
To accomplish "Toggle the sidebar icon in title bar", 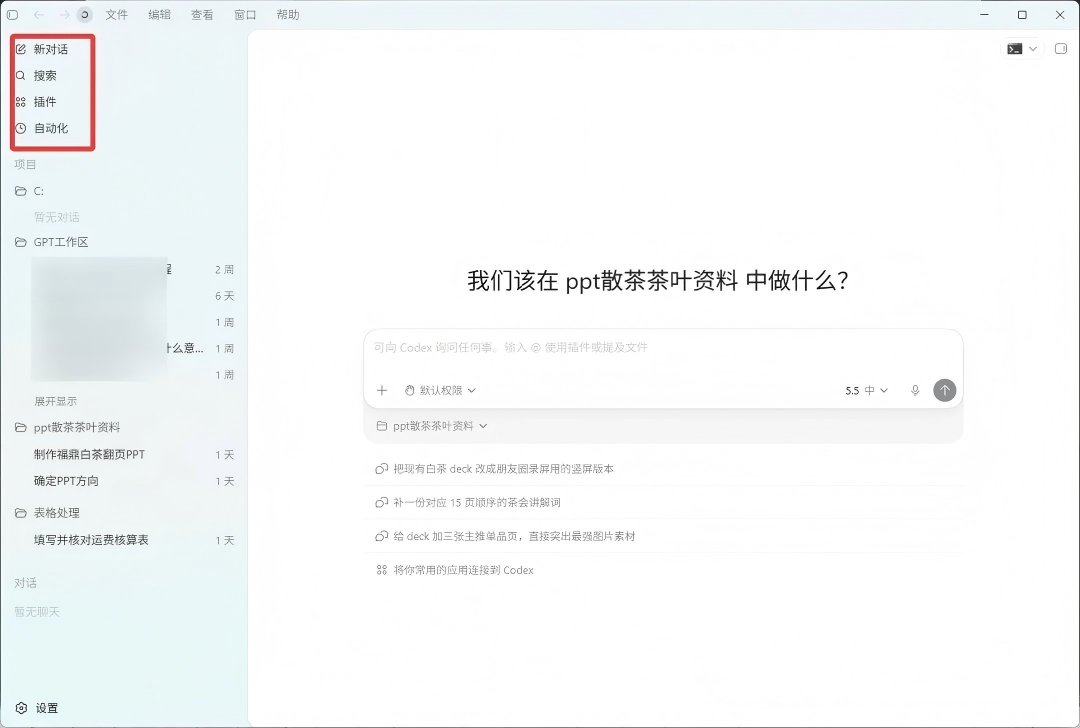I will click(12, 14).
